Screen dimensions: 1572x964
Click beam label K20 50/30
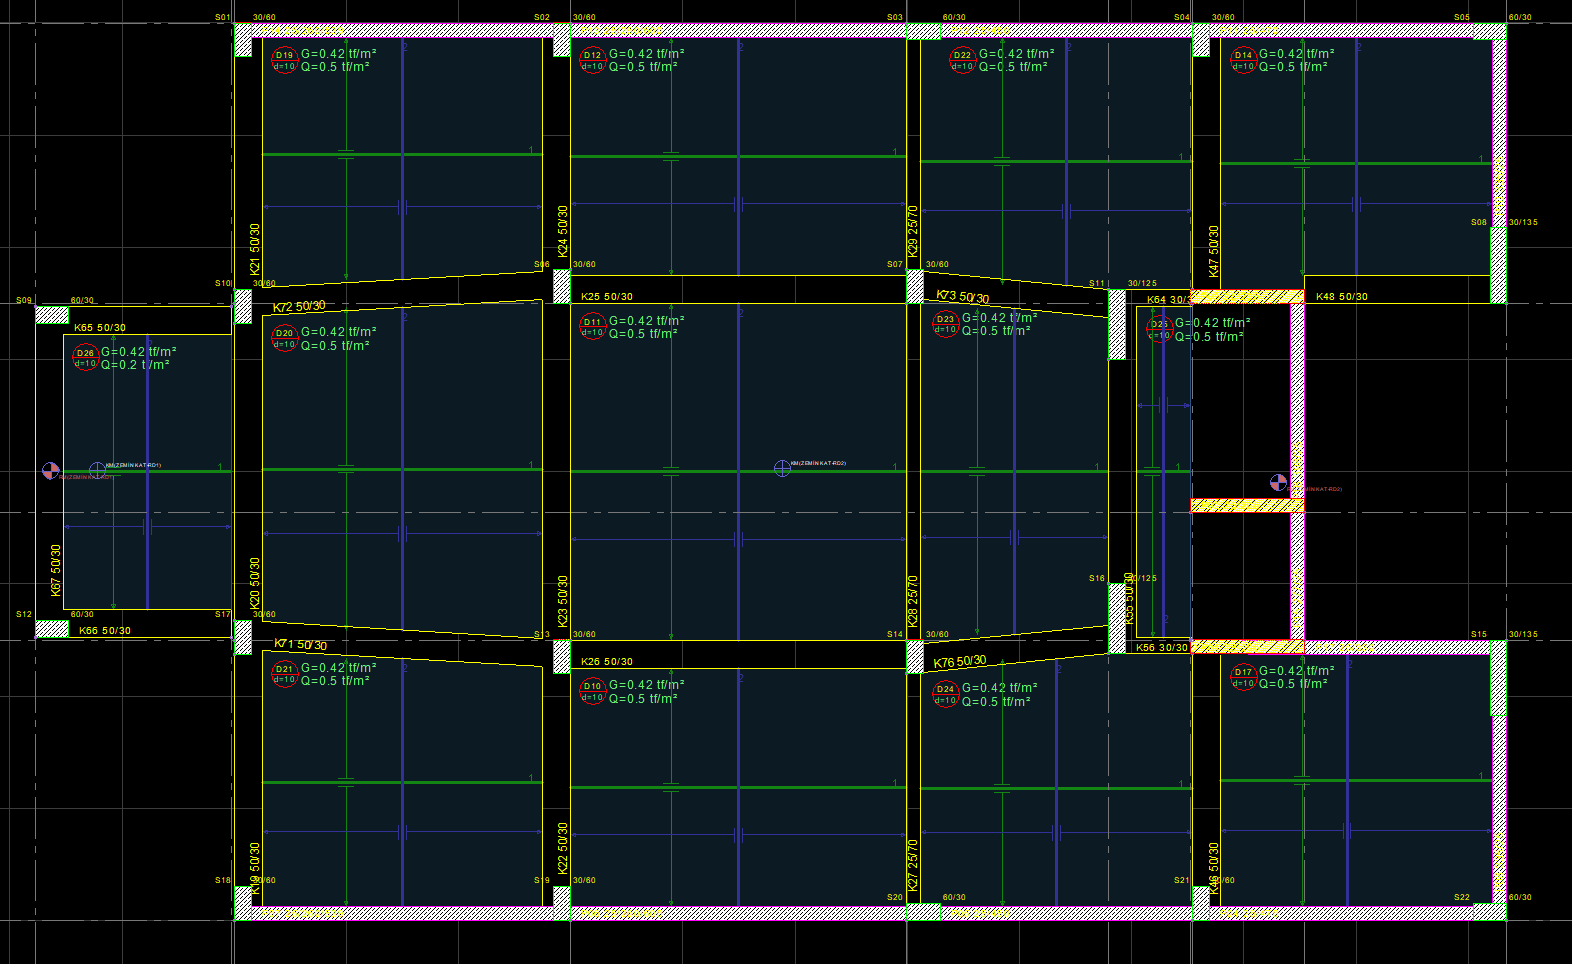255,584
